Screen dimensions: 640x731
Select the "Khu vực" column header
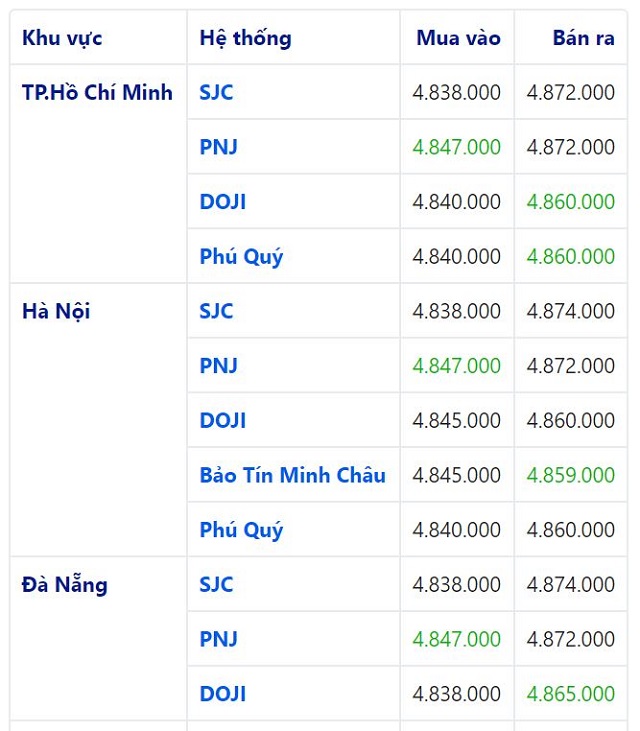62,38
